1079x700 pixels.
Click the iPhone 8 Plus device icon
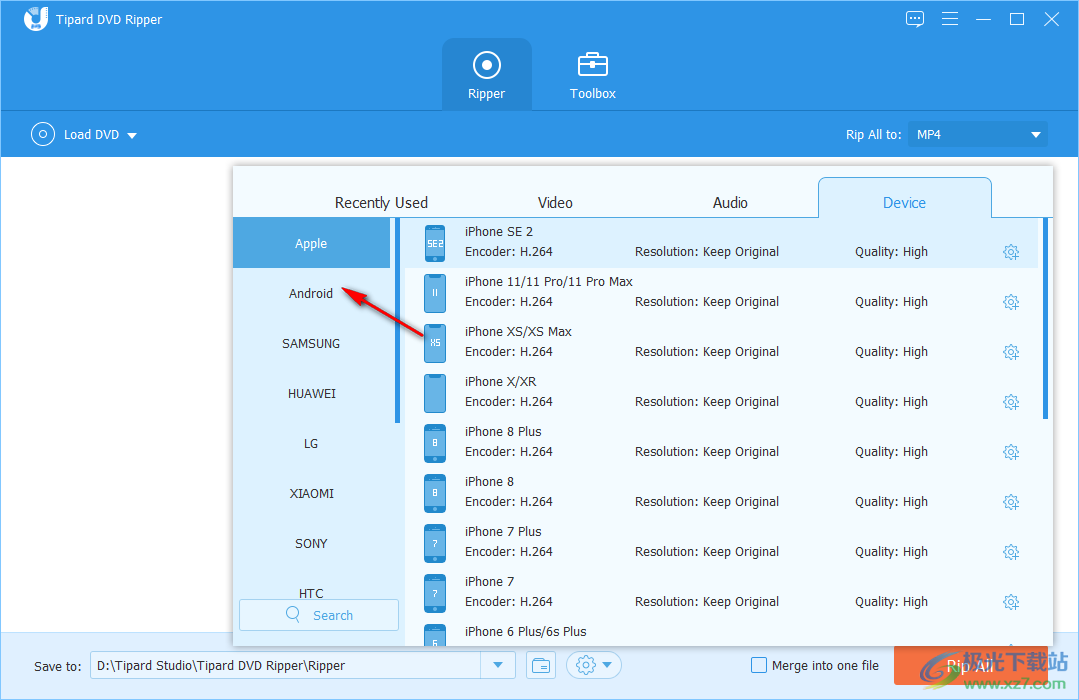(434, 442)
